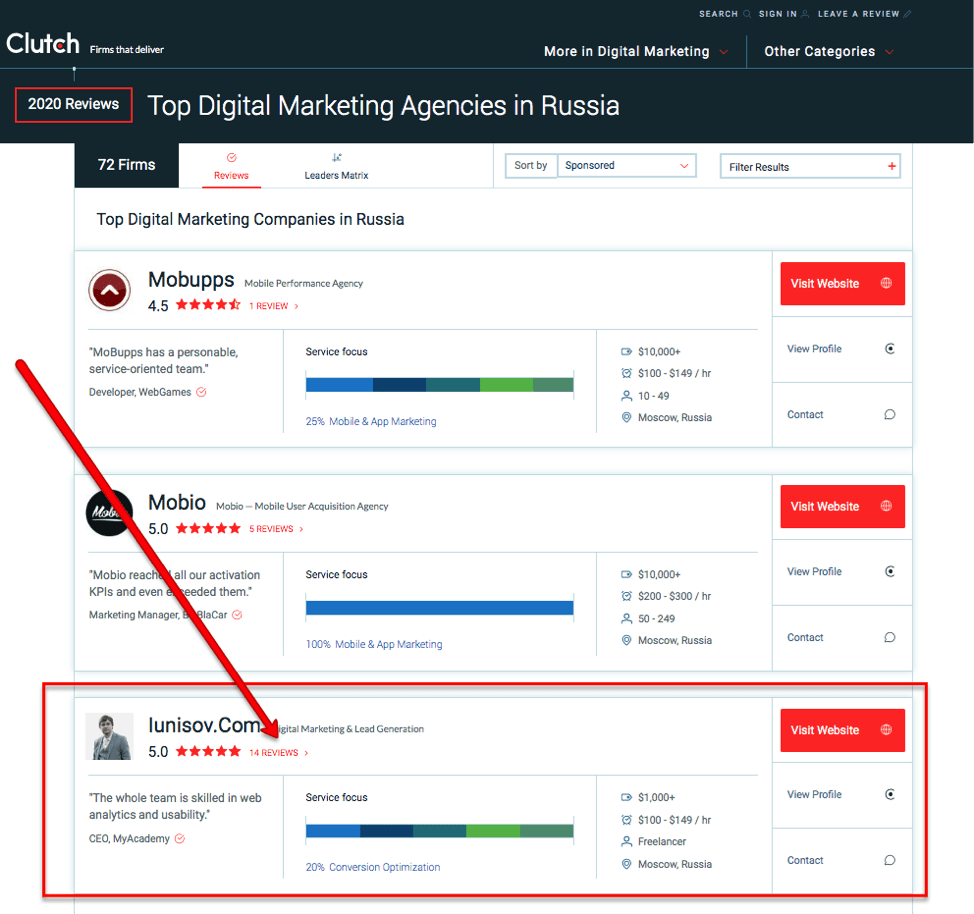
Task: Click the Mobupps company logo
Action: pos(109,290)
